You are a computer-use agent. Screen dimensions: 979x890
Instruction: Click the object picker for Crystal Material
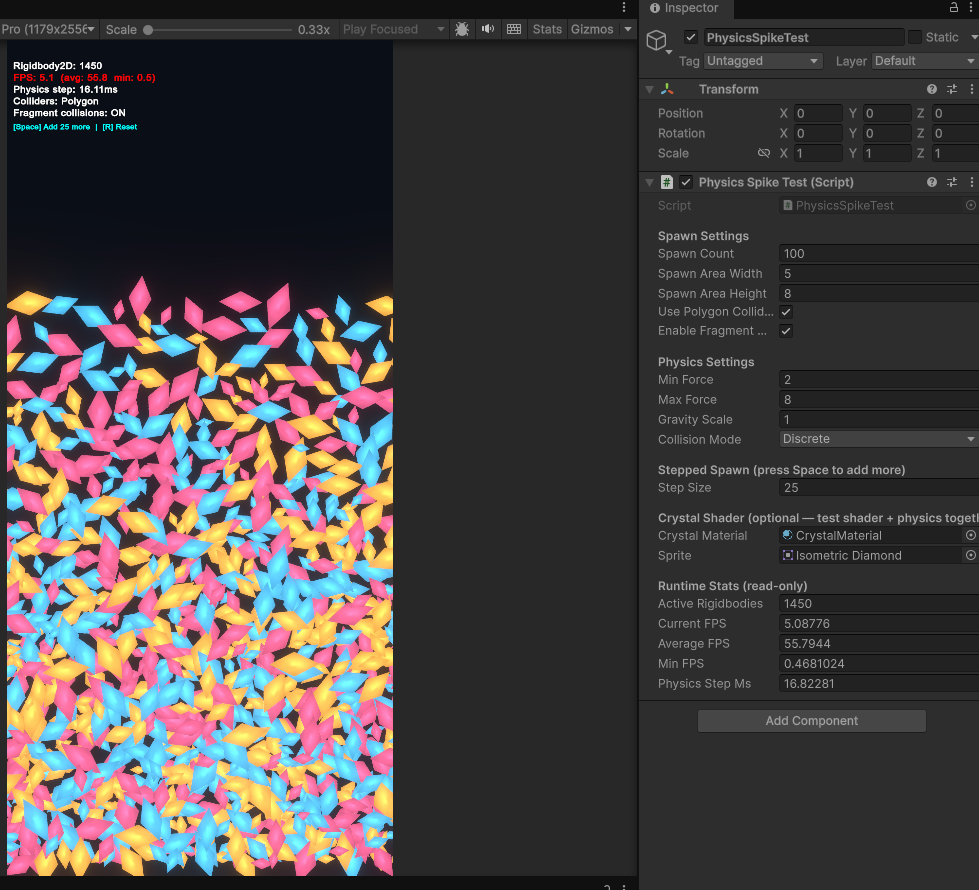[x=970, y=536]
